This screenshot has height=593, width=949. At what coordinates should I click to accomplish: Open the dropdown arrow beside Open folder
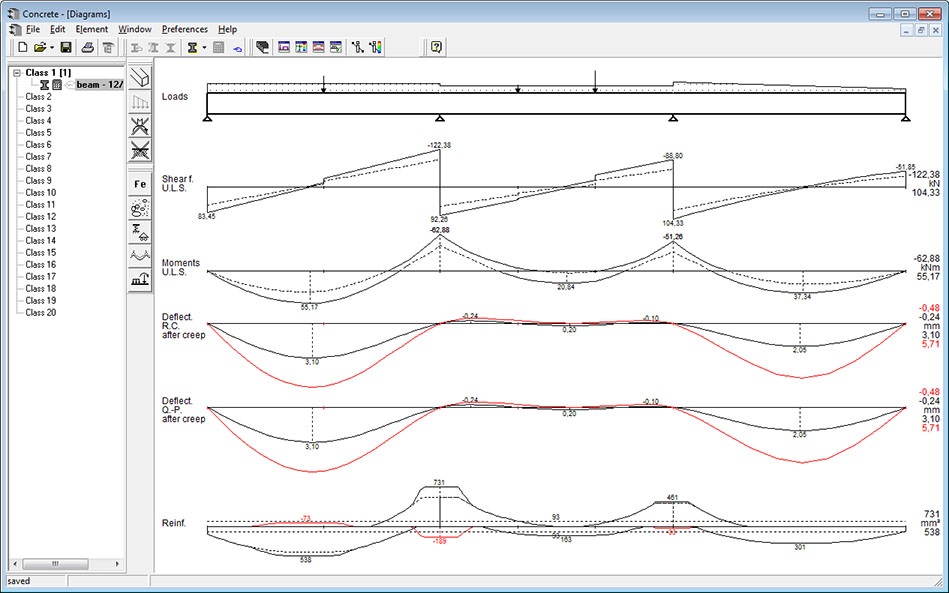[51, 47]
